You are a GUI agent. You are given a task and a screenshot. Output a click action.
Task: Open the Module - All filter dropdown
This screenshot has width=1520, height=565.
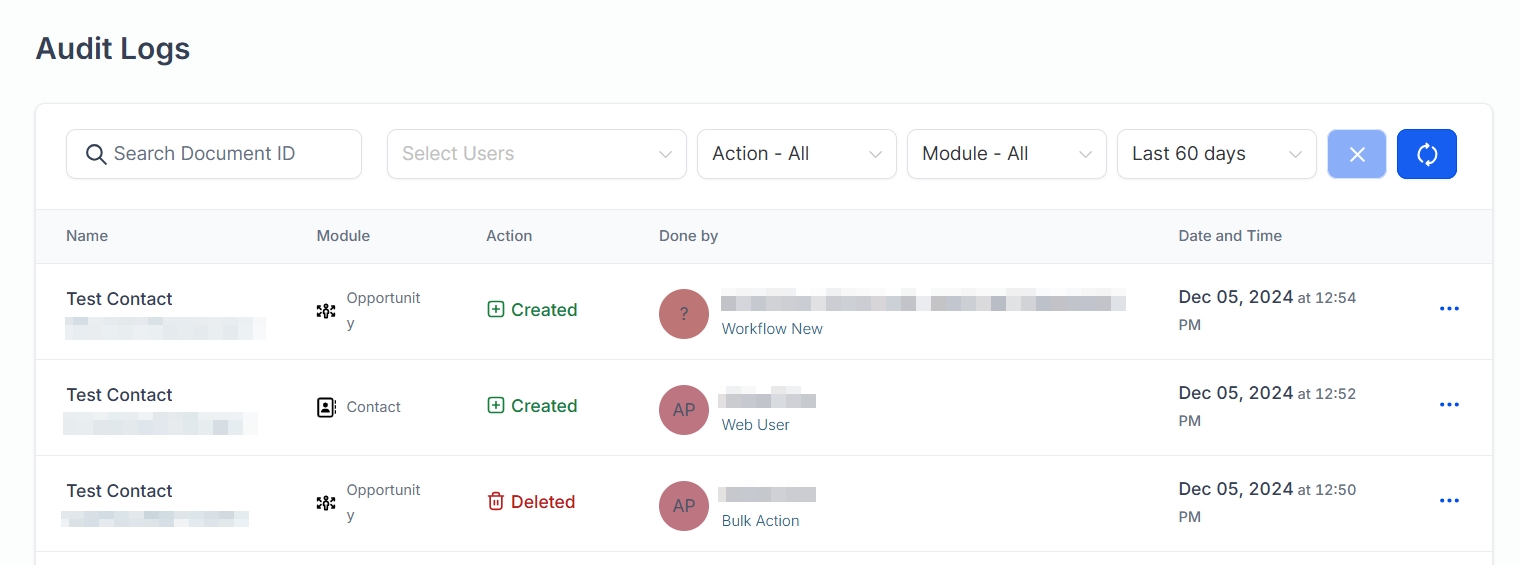(1006, 154)
